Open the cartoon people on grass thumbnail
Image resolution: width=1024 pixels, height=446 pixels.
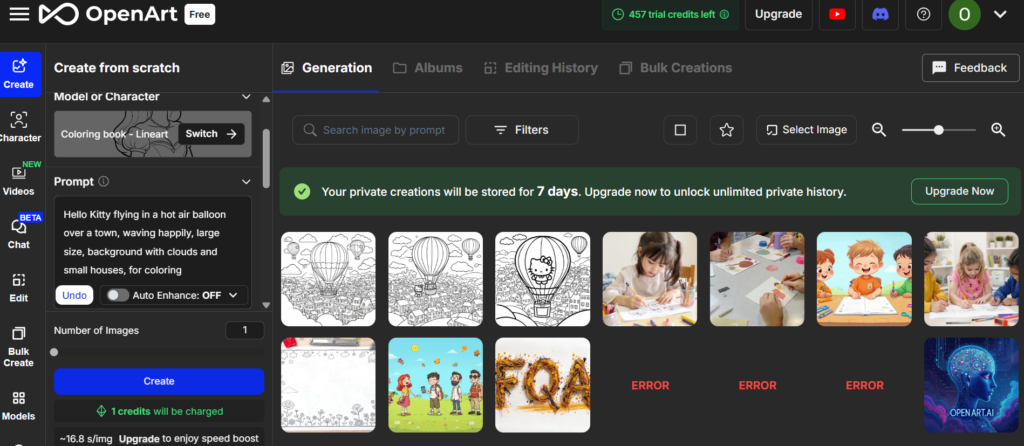436,385
